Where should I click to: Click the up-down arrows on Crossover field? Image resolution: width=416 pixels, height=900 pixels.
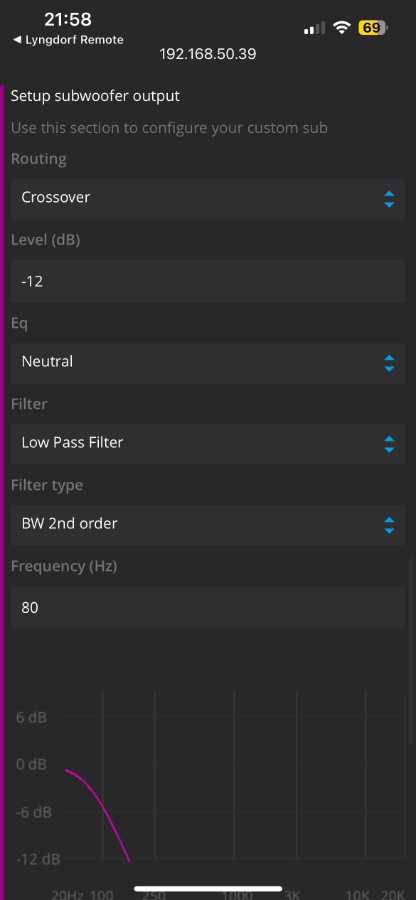point(389,199)
